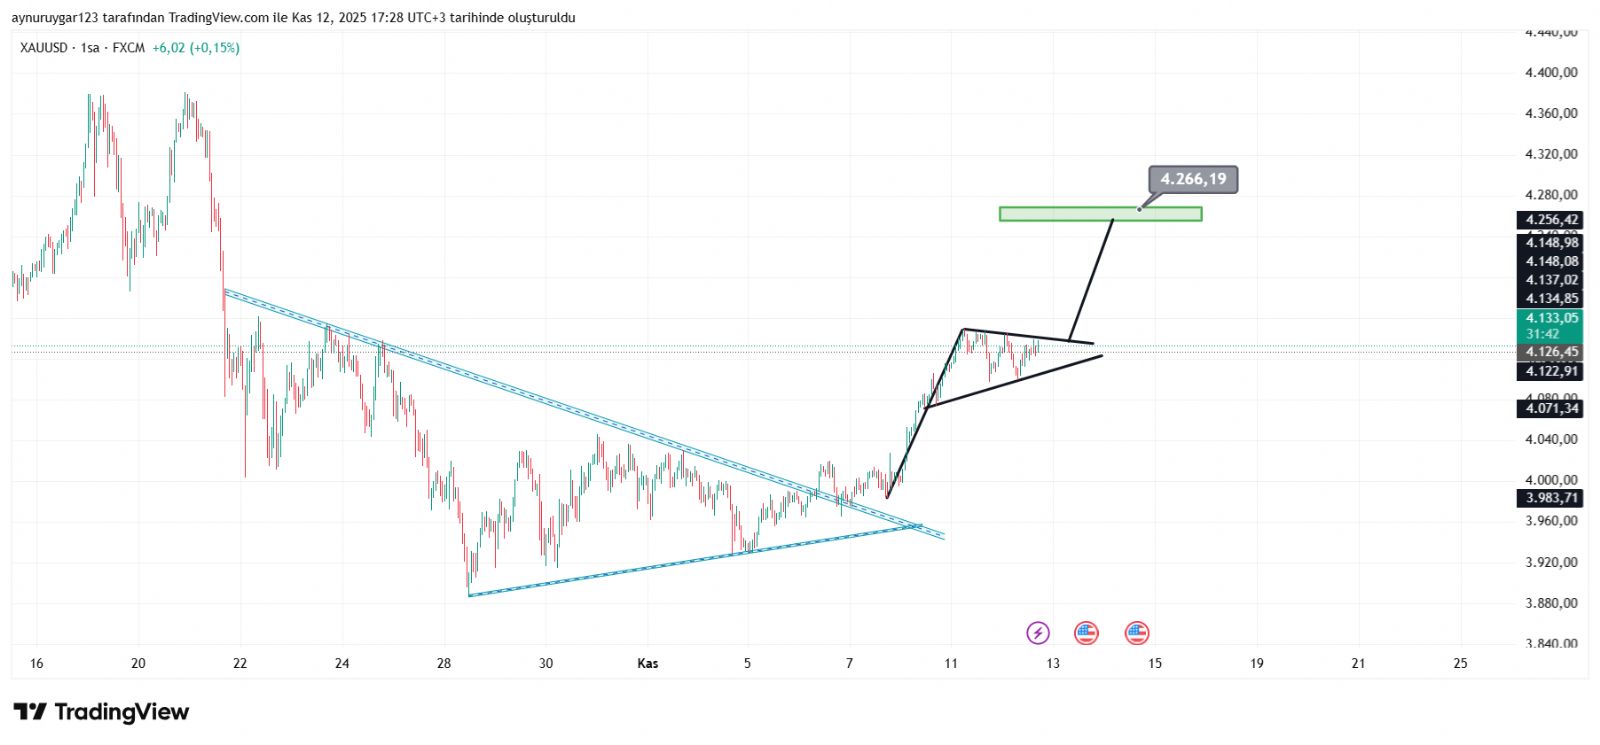This screenshot has width=1600, height=745.
Task: Select the green target zone rectangle
Action: [1100, 214]
